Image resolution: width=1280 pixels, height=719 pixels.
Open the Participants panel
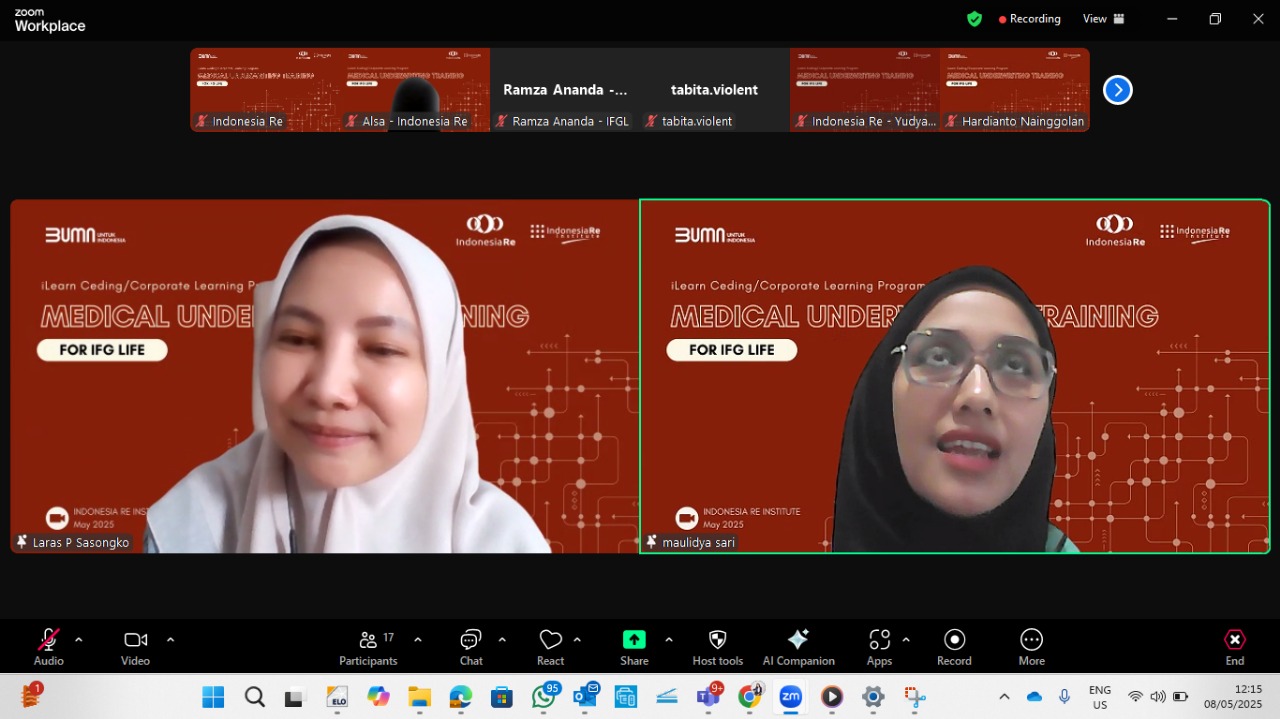368,647
